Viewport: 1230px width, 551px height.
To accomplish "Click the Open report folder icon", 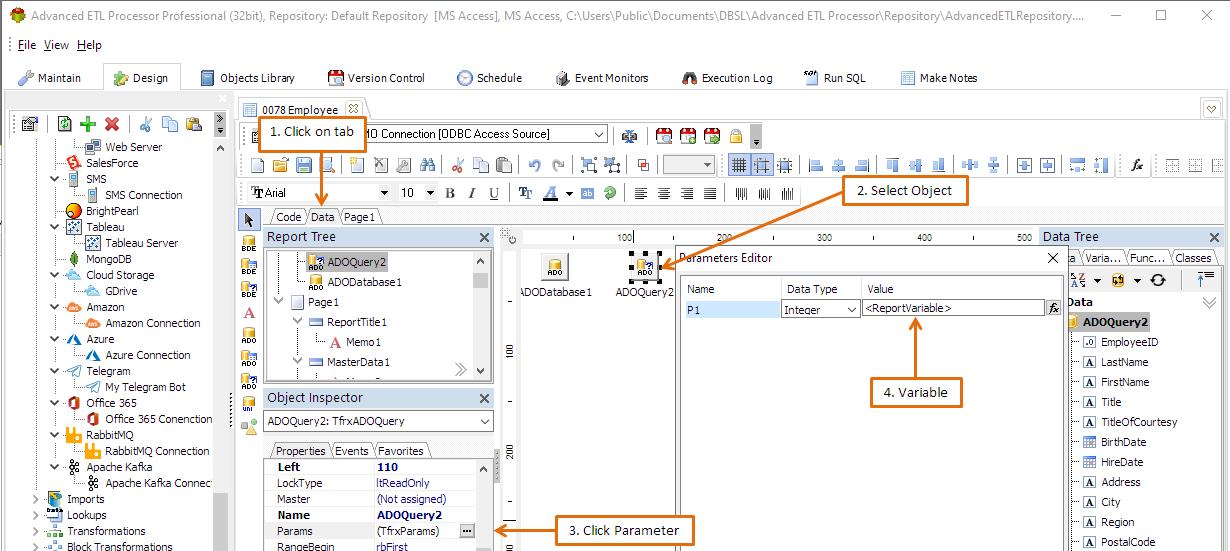I will [281, 165].
